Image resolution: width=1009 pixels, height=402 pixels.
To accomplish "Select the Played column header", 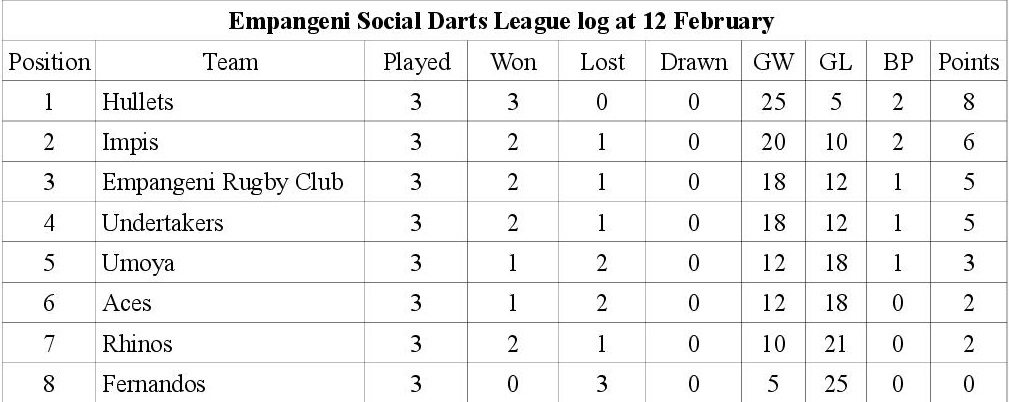I will 417,62.
